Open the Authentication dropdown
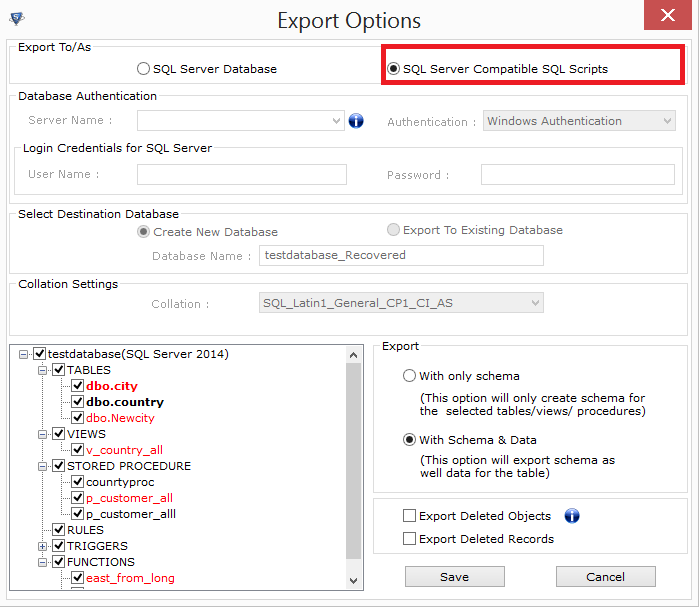Image resolution: width=699 pixels, height=607 pixels. click(x=667, y=121)
